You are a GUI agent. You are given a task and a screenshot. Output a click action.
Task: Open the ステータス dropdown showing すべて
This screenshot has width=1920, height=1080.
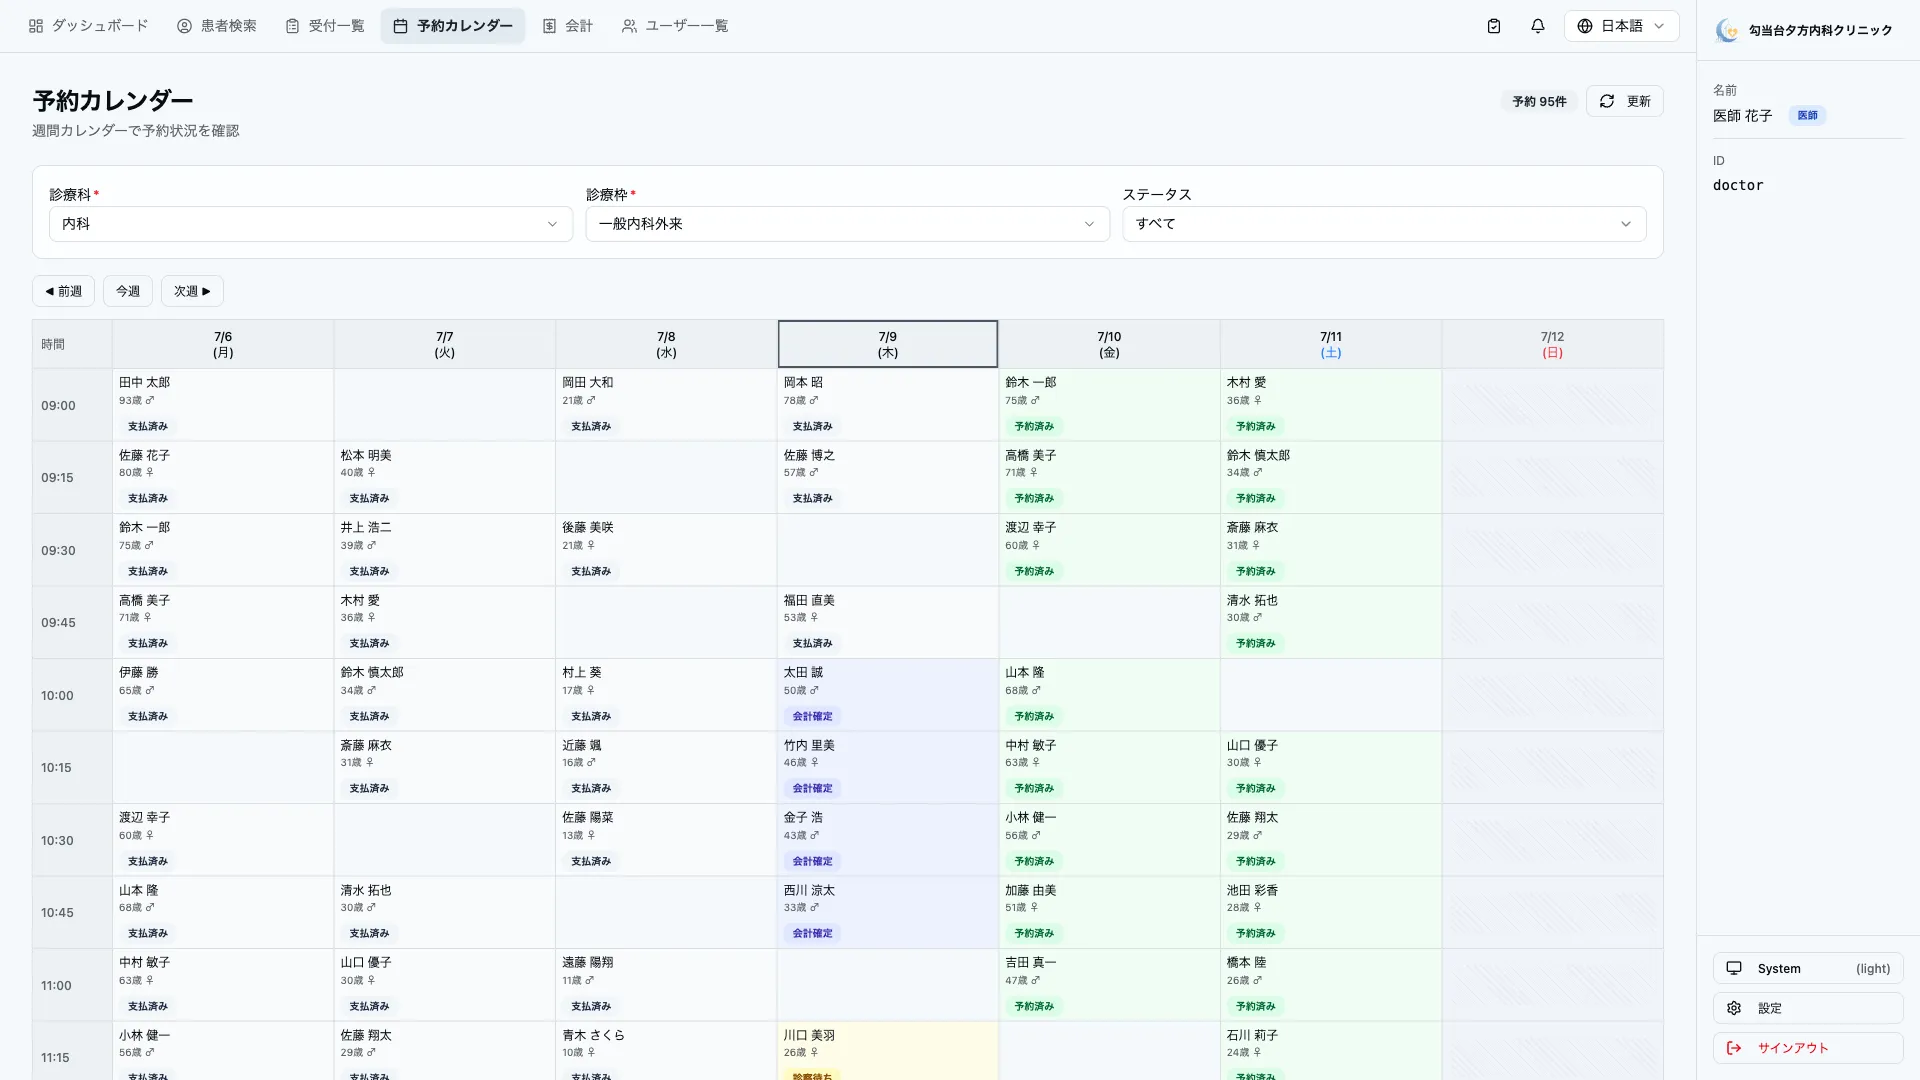click(x=1384, y=224)
